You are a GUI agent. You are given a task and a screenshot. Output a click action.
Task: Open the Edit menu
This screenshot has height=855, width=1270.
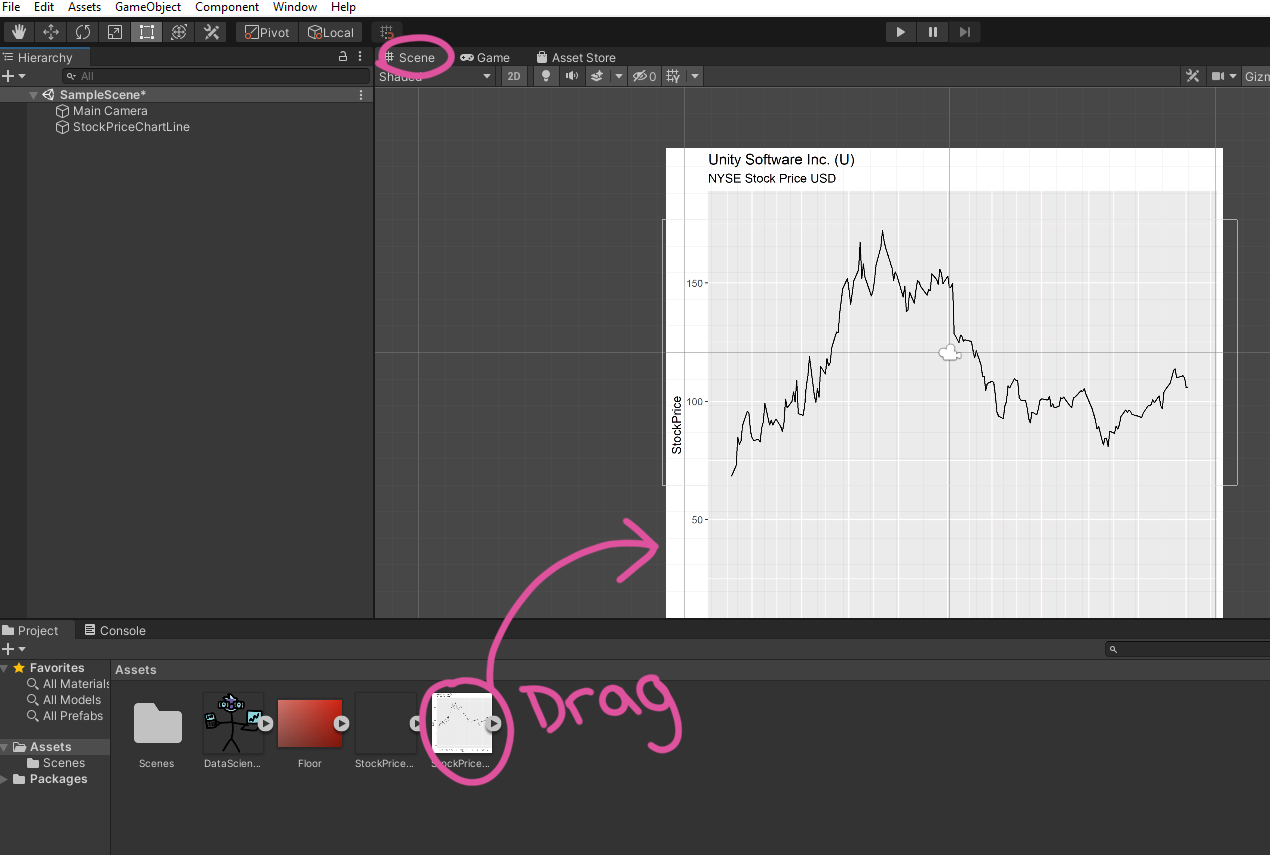[44, 7]
